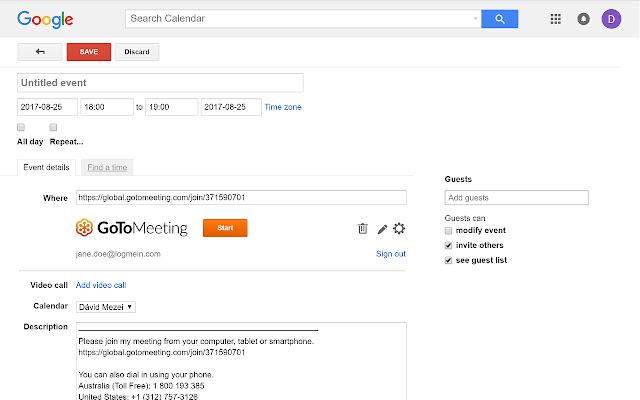Click the Add guests input field
Image resolution: width=640 pixels, height=400 pixels.
pyautogui.click(x=516, y=198)
